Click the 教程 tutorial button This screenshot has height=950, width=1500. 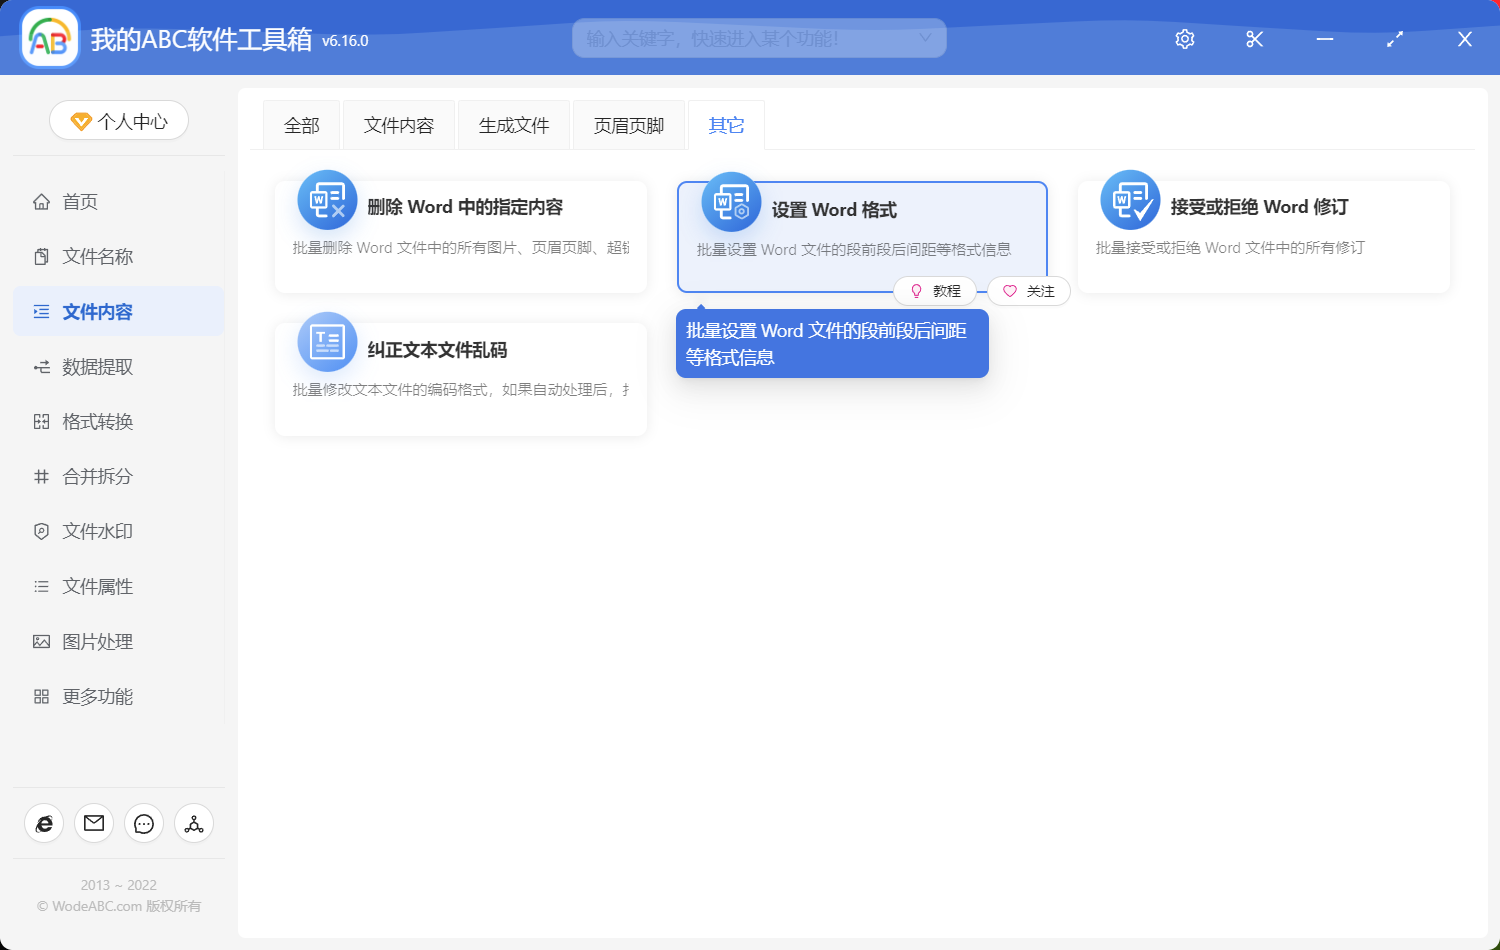click(x=936, y=291)
